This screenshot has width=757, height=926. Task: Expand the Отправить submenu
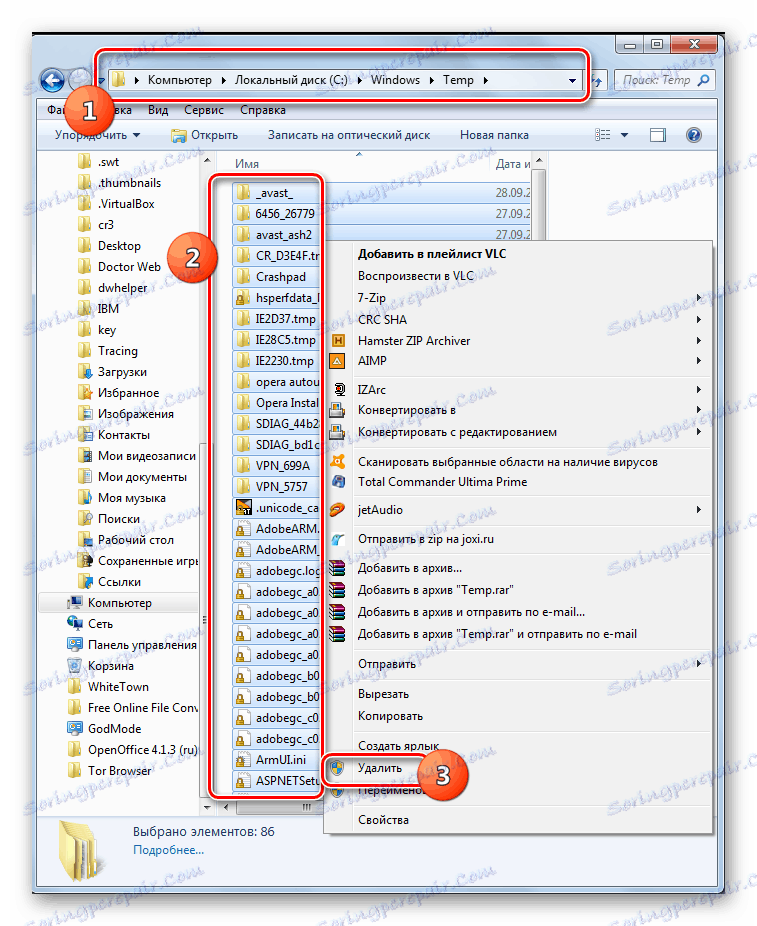coord(699,664)
